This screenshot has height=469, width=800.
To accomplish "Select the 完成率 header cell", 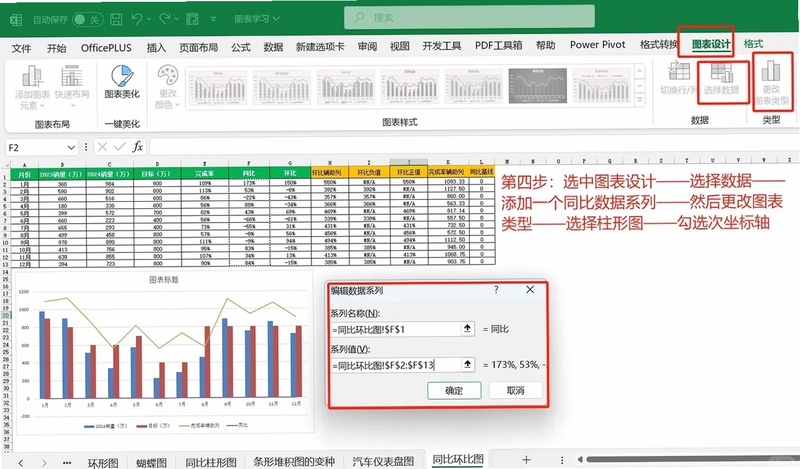I will click(205, 174).
